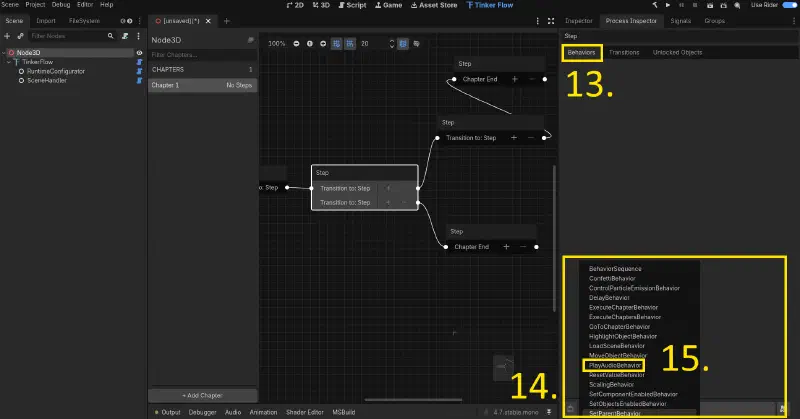Open the Editor menu
The image size is (800, 419).
[x=85, y=5]
